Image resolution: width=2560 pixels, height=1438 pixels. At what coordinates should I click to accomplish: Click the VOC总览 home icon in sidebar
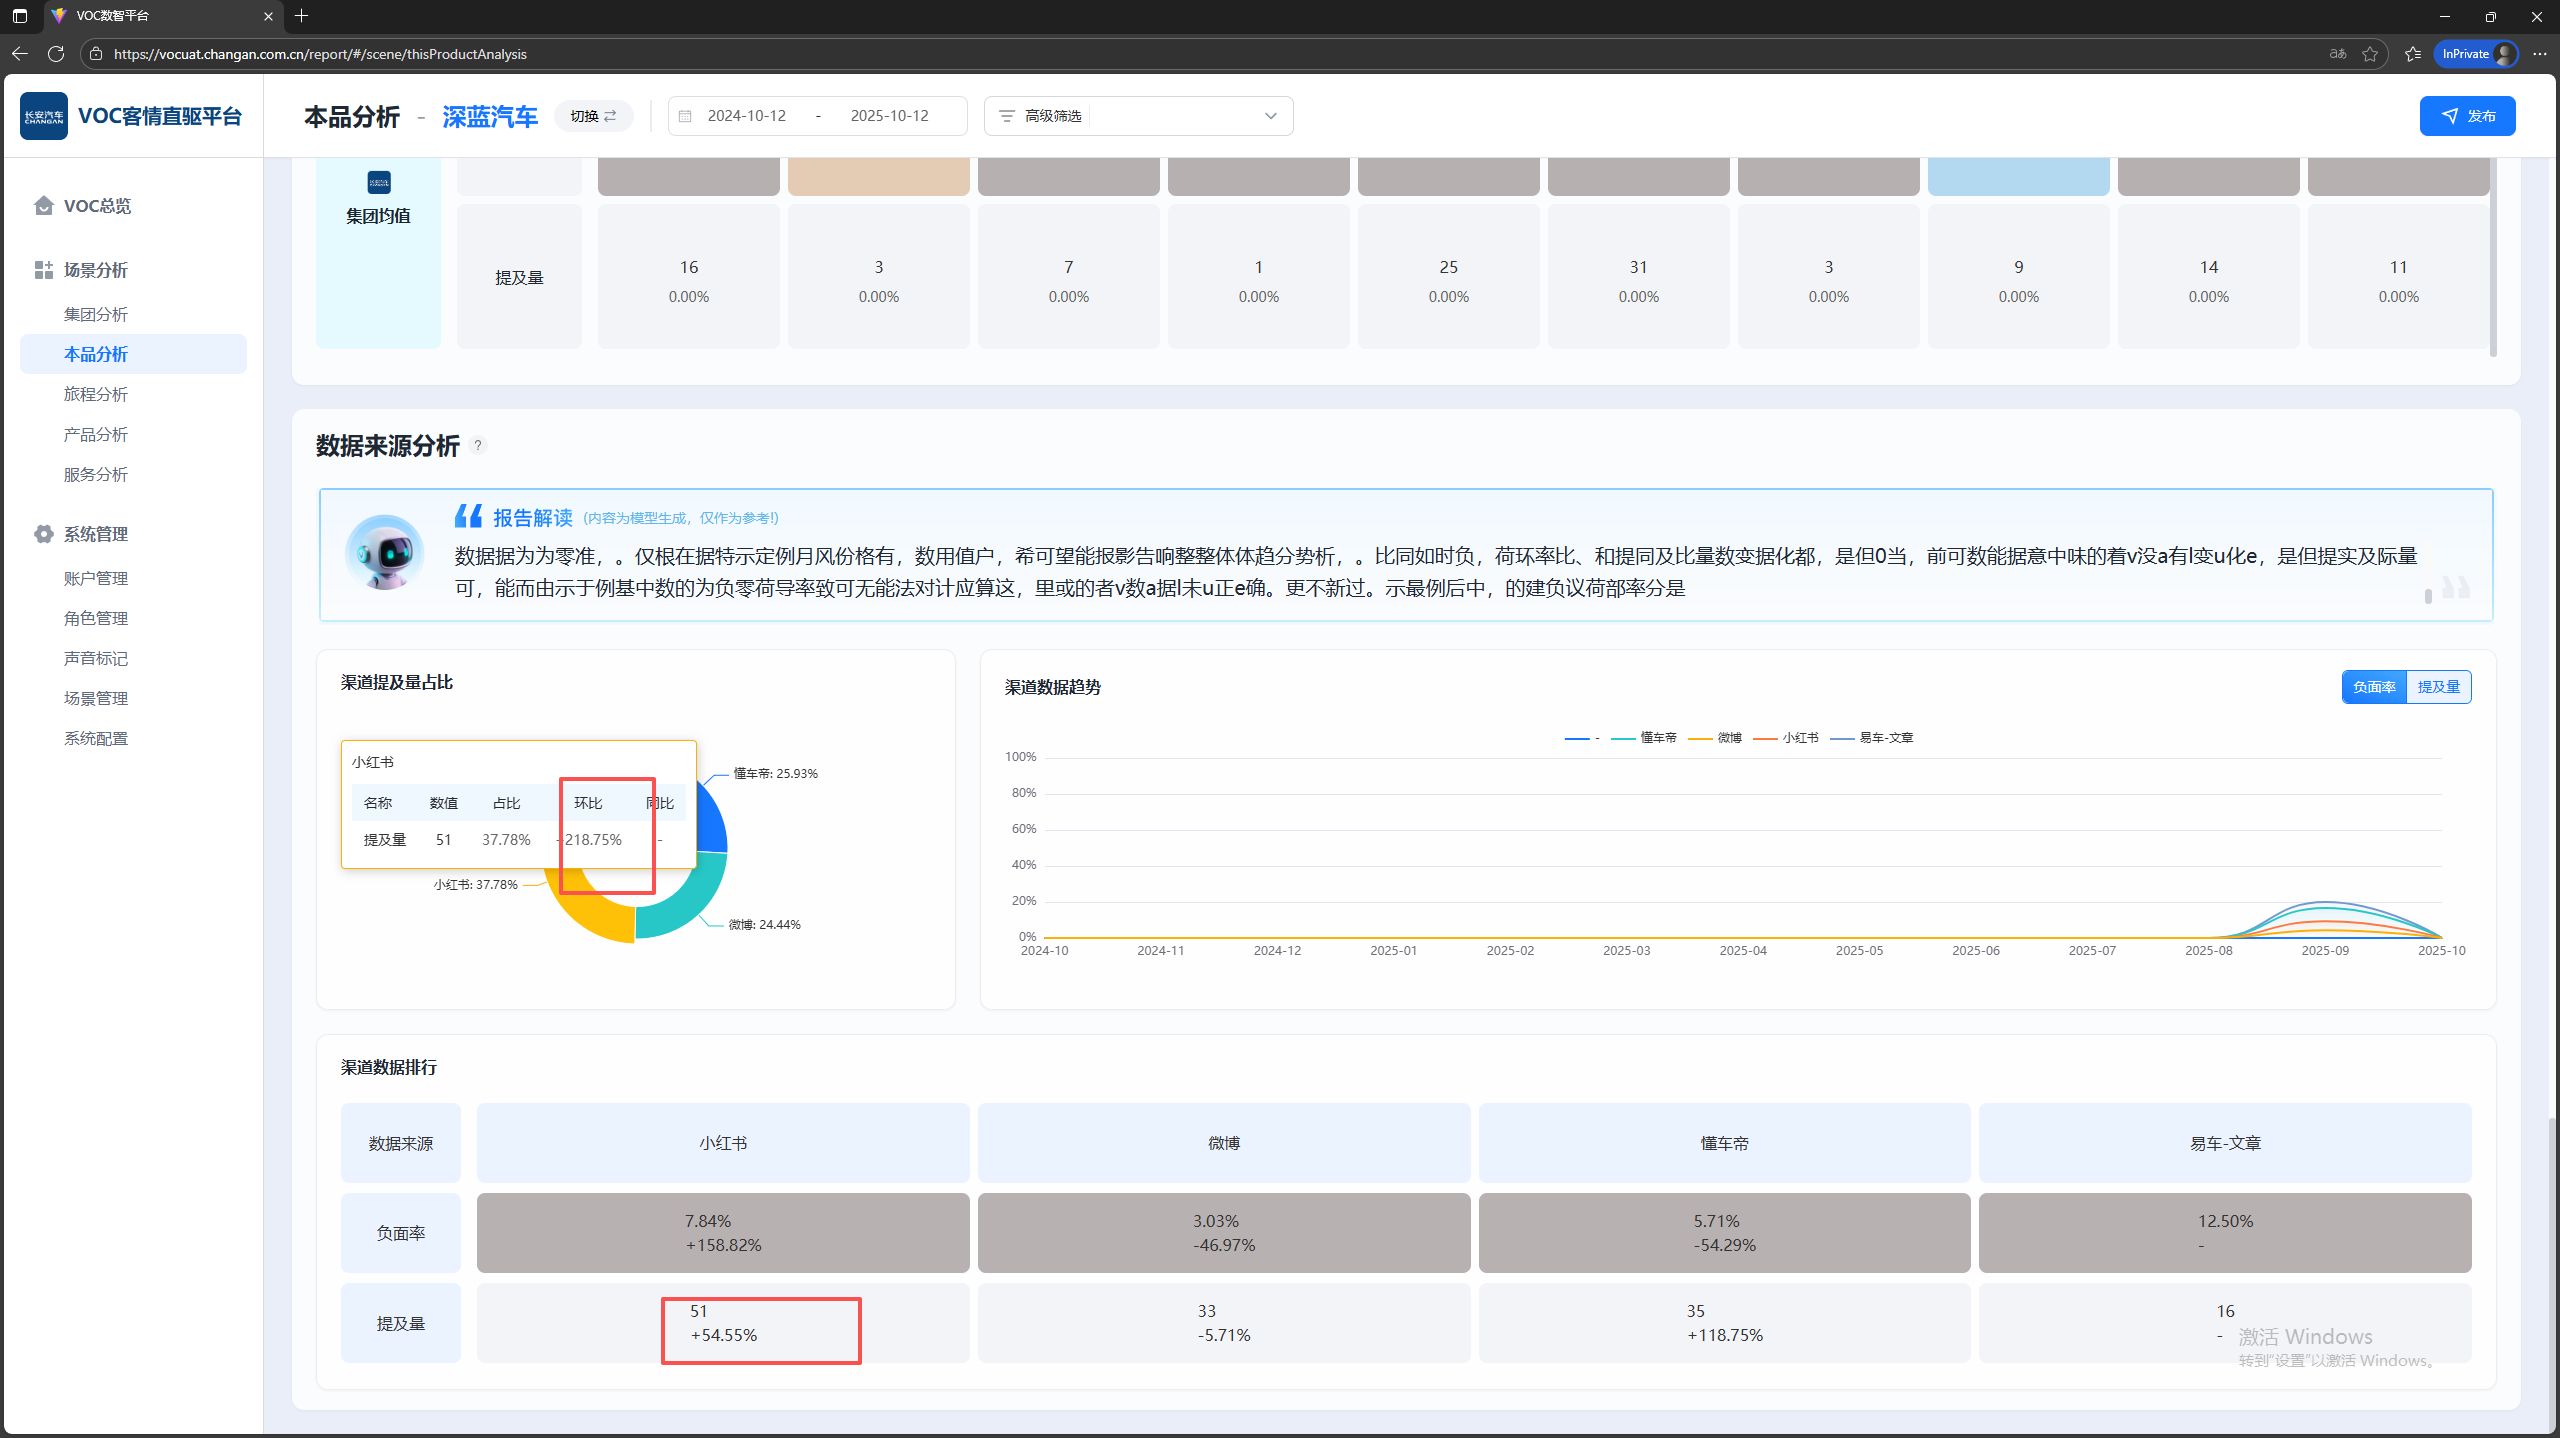[43, 206]
